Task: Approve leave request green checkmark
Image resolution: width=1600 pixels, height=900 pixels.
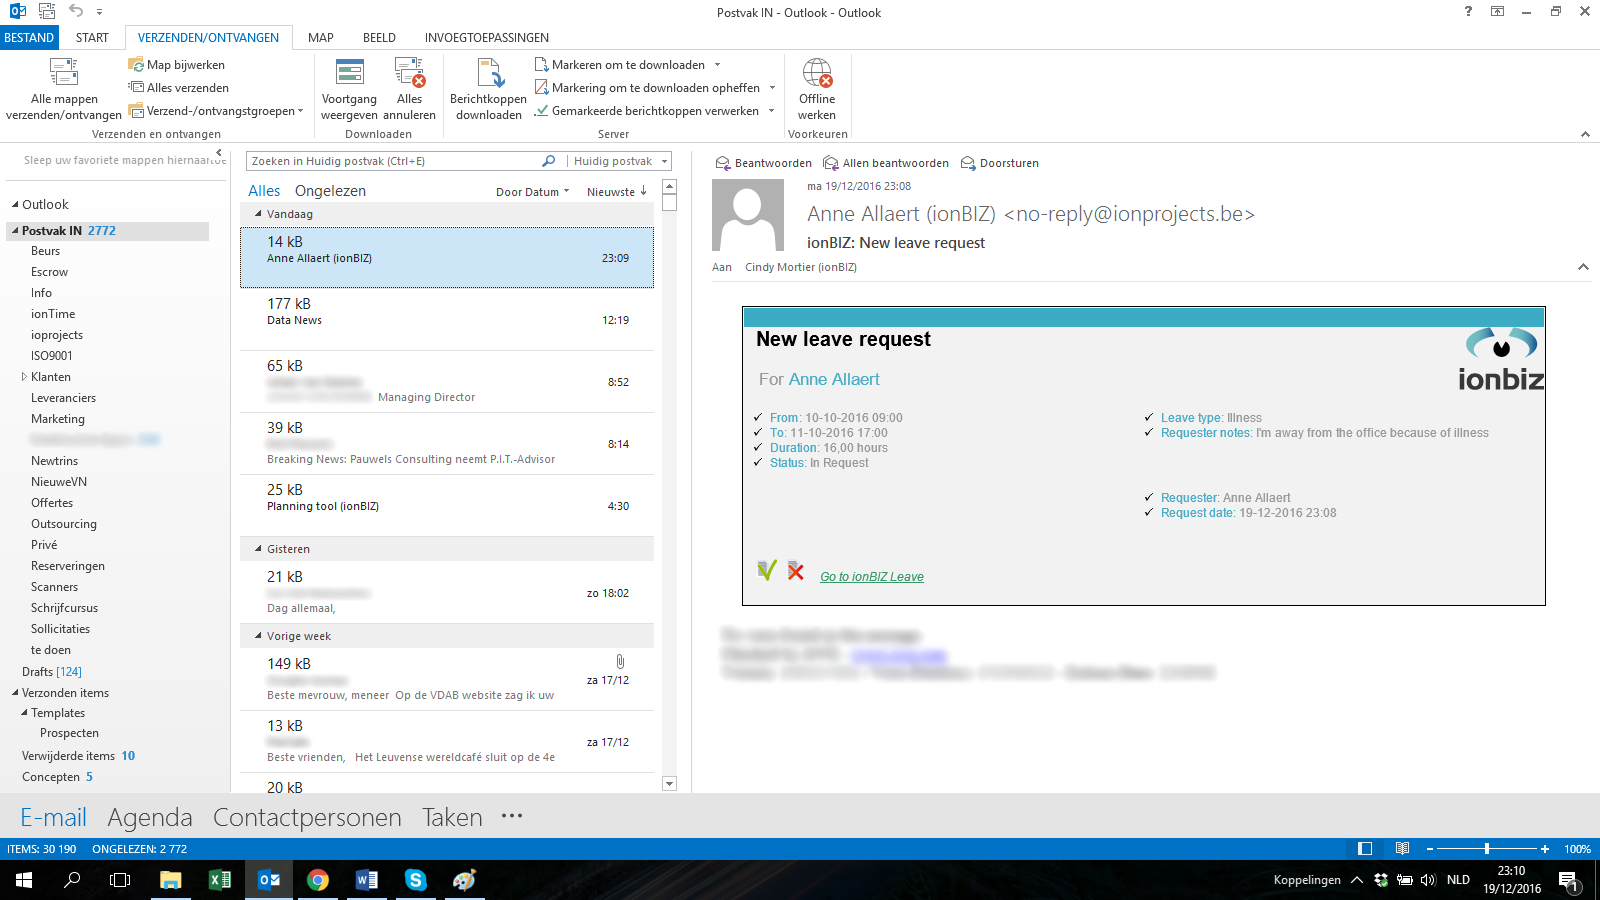Action: click(767, 571)
